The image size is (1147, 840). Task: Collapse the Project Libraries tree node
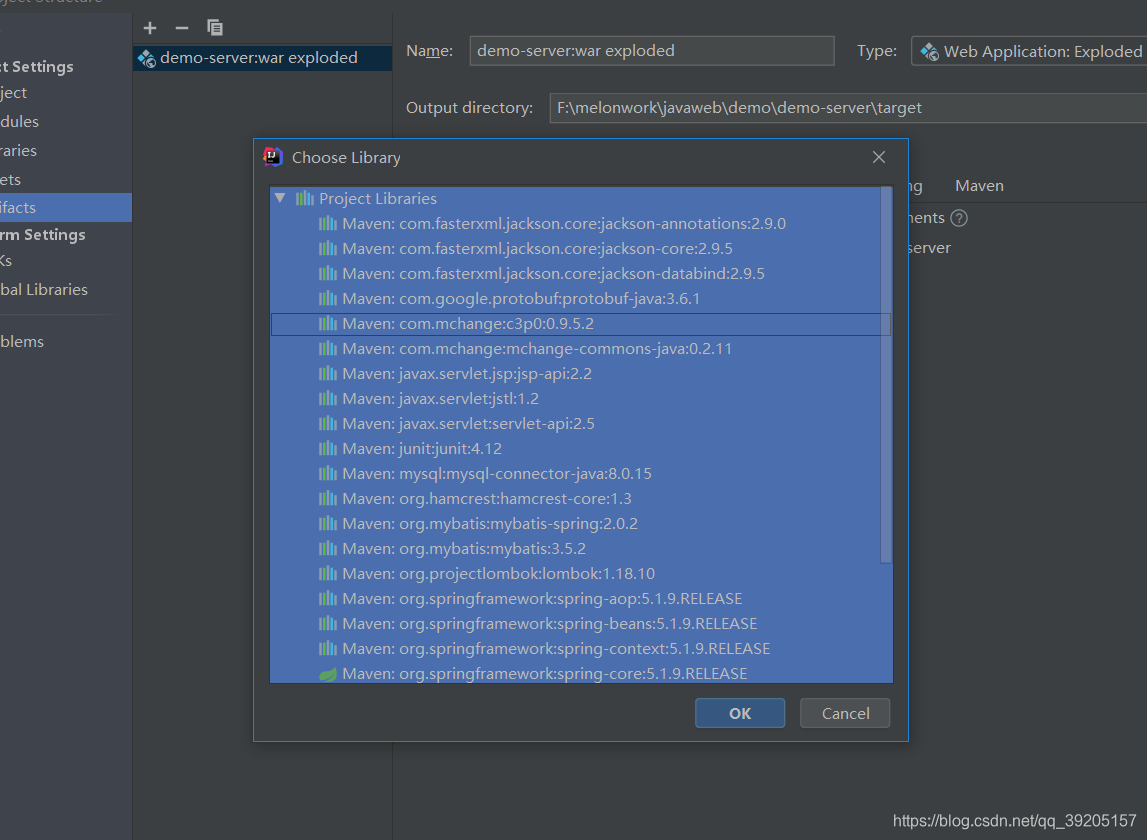pyautogui.click(x=280, y=198)
